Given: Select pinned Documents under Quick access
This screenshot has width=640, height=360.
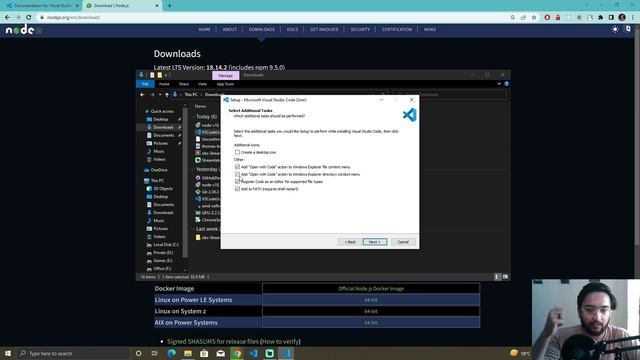Looking at the screenshot, I should coord(164,135).
